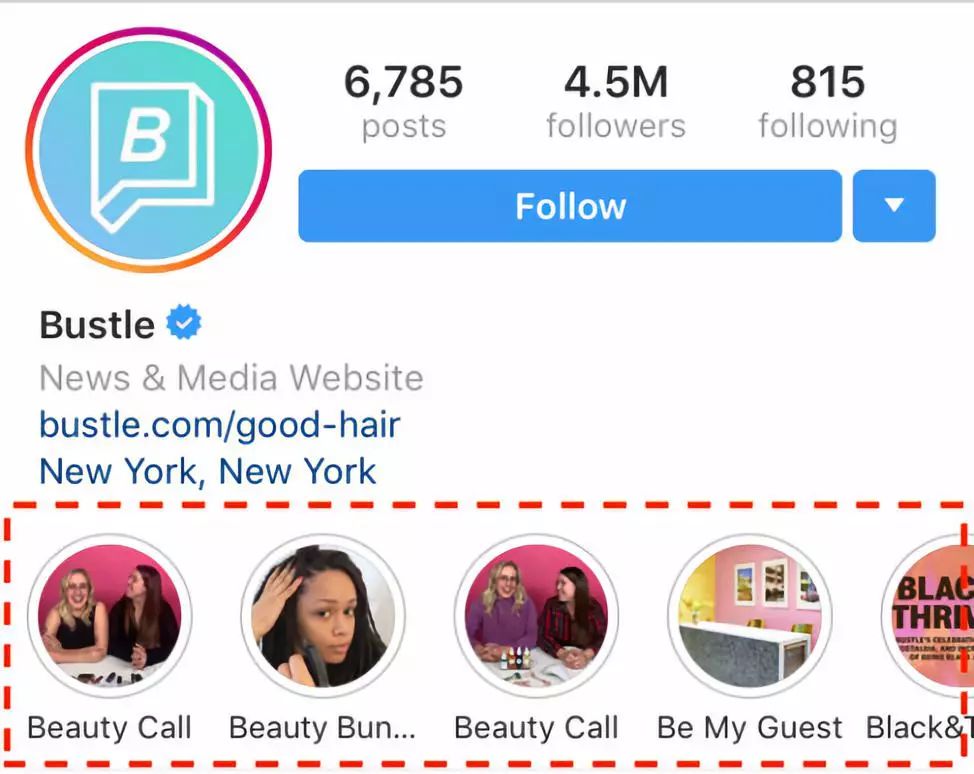Image resolution: width=974 pixels, height=774 pixels.
Task: Open the 815 following list
Action: [827, 102]
